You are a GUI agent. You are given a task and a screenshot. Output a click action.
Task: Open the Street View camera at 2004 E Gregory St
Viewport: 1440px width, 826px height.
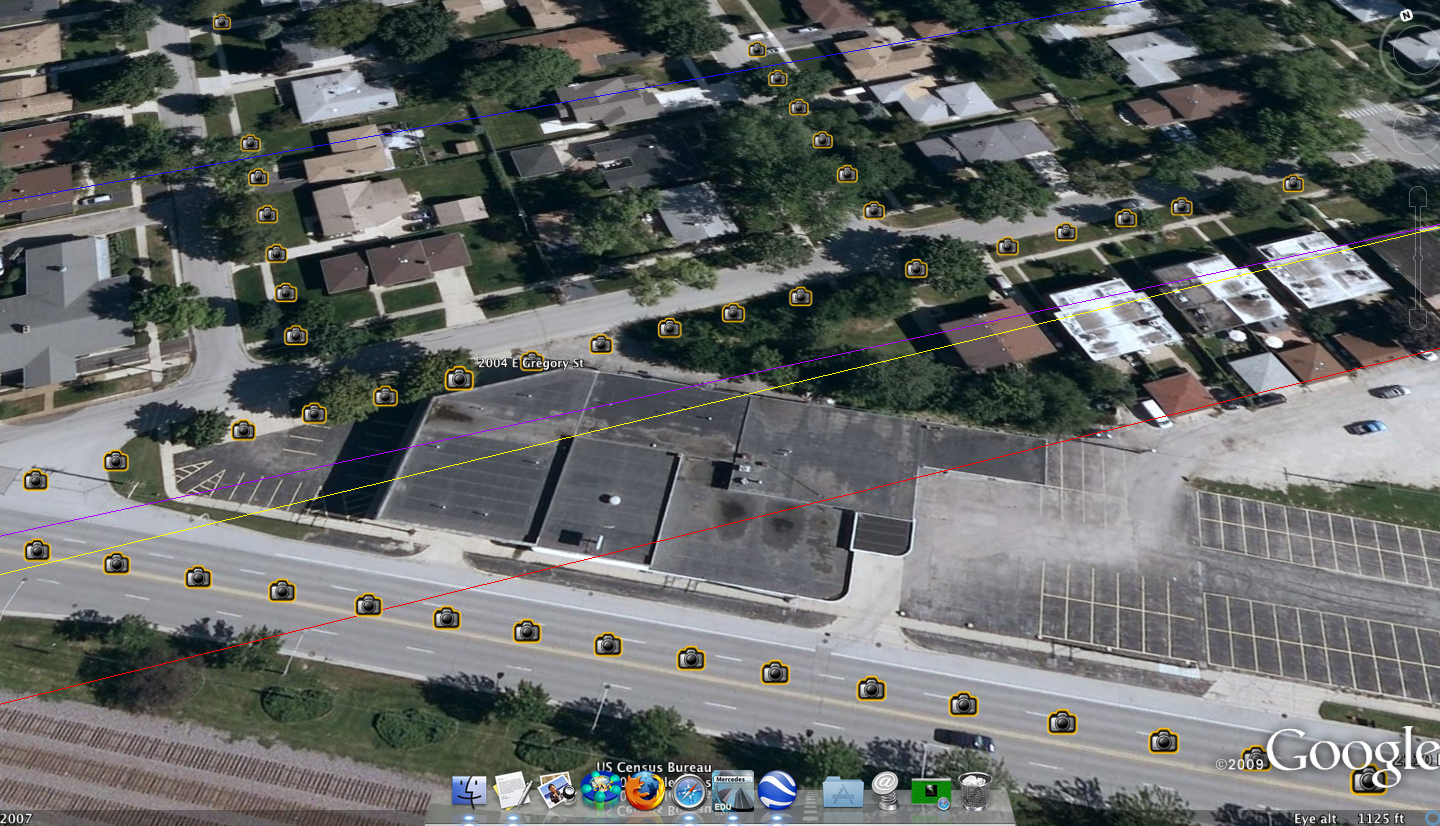point(459,378)
